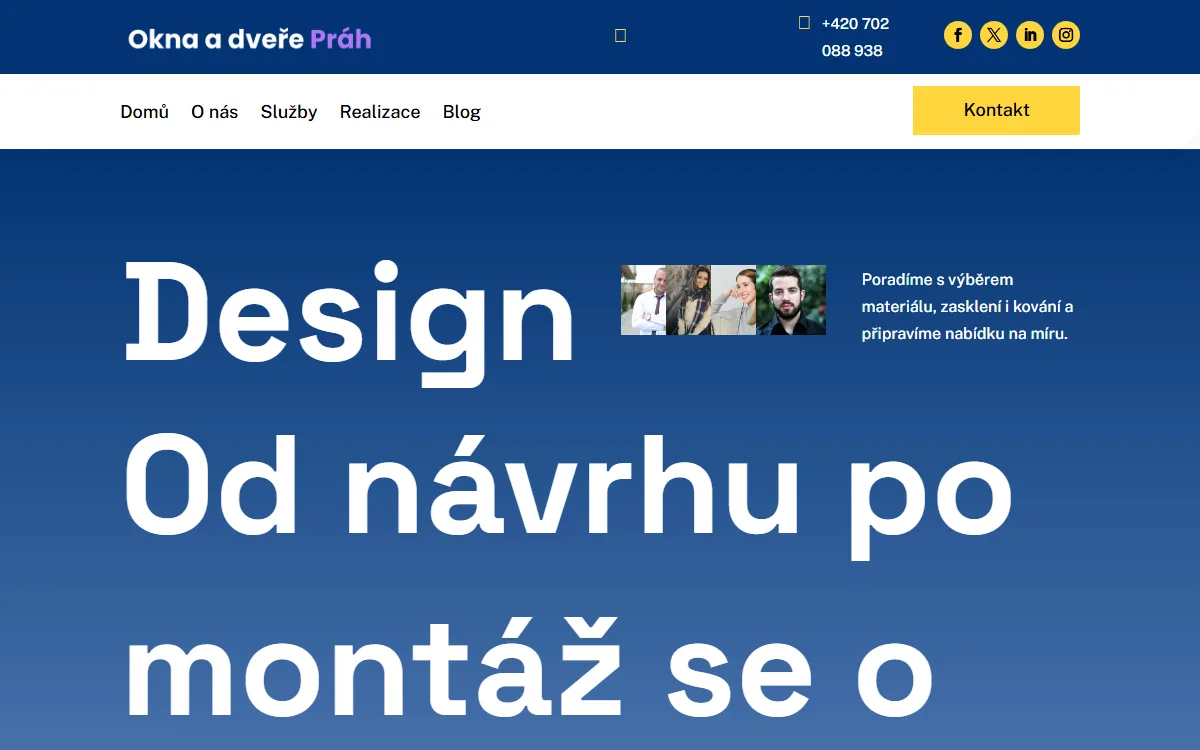
Task: Click the small icon beside the phone number
Action: pos(804,23)
